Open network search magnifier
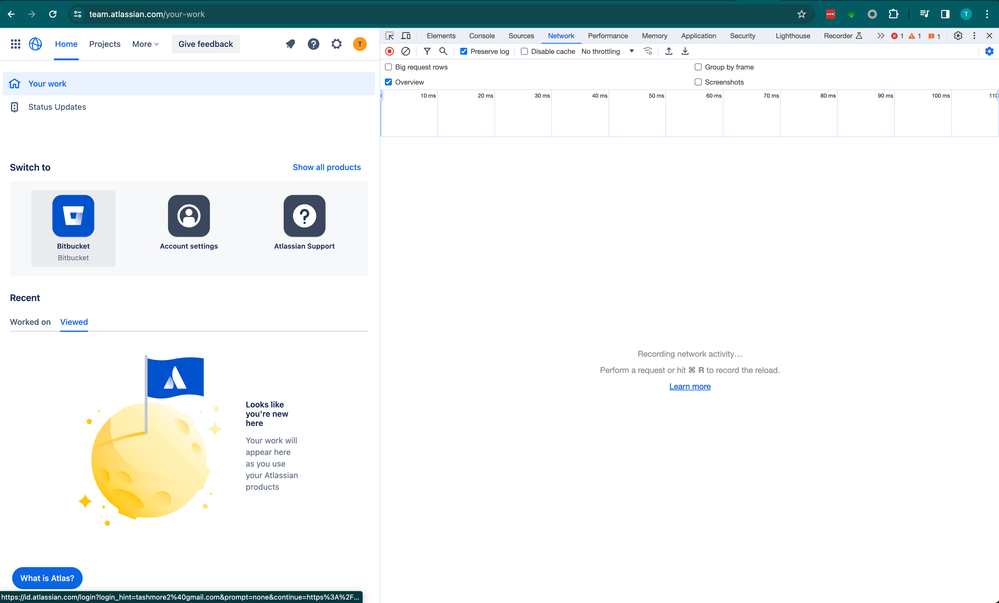 [x=443, y=51]
